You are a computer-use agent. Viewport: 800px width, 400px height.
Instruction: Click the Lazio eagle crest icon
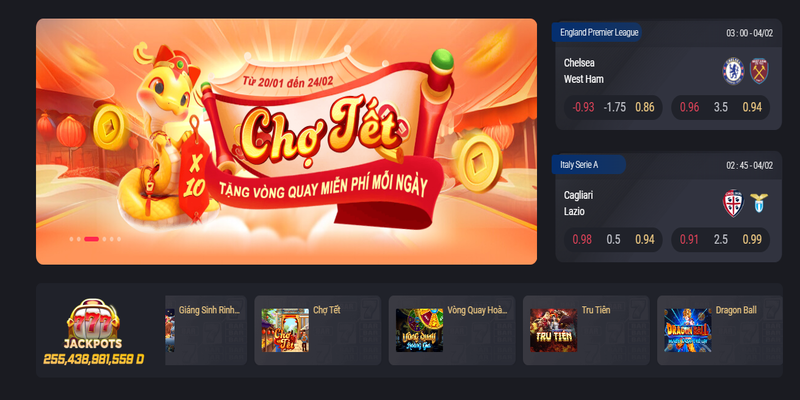759,203
